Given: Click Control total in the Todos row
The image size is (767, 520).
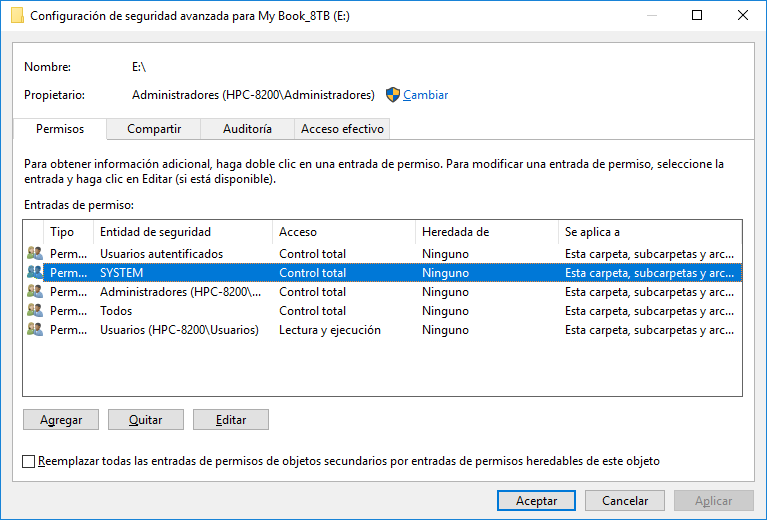Looking at the screenshot, I should [x=312, y=311].
